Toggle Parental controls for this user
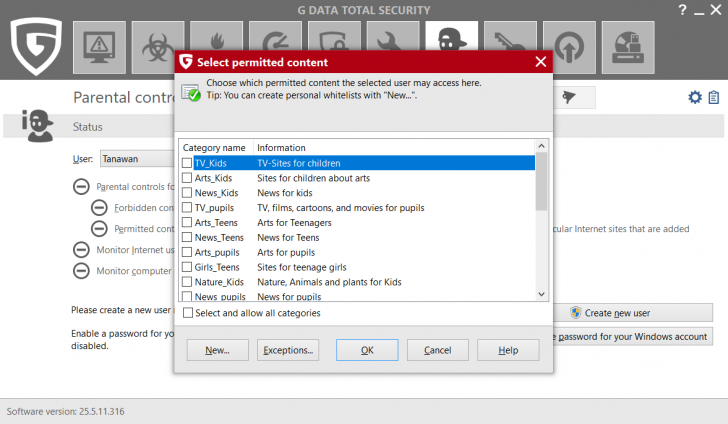 [x=81, y=187]
